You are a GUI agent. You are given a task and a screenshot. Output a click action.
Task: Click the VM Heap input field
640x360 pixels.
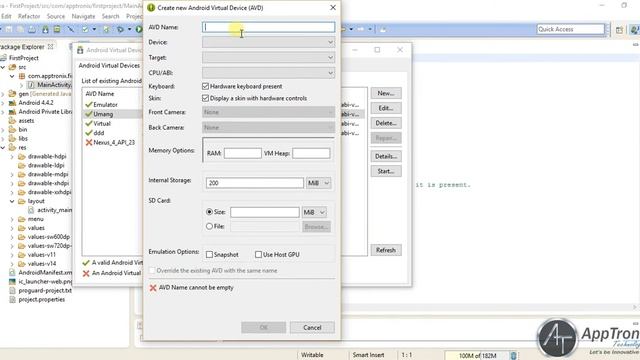pyautogui.click(x=311, y=153)
